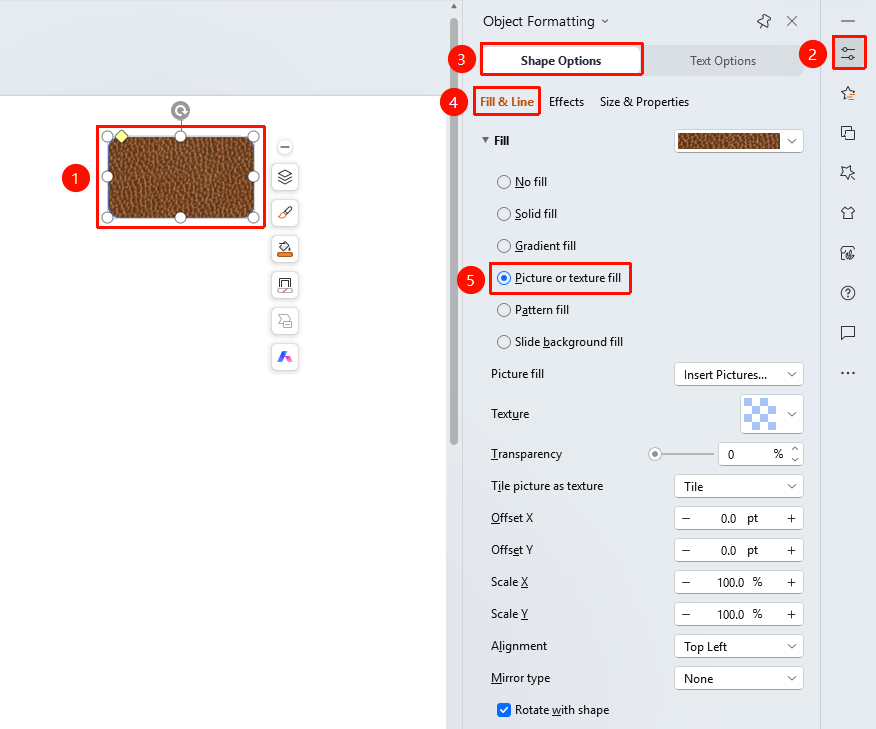This screenshot has height=729, width=876.
Task: Launch the colorful AI icon in the floating toolbar
Action: [x=285, y=356]
